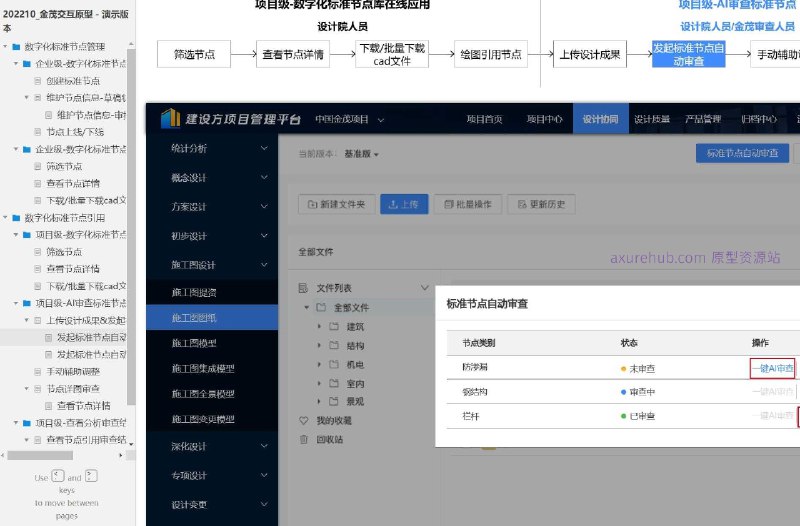
Task: Click the sitemap scrollbar up arrow
Action: pyautogui.click(x=131, y=45)
